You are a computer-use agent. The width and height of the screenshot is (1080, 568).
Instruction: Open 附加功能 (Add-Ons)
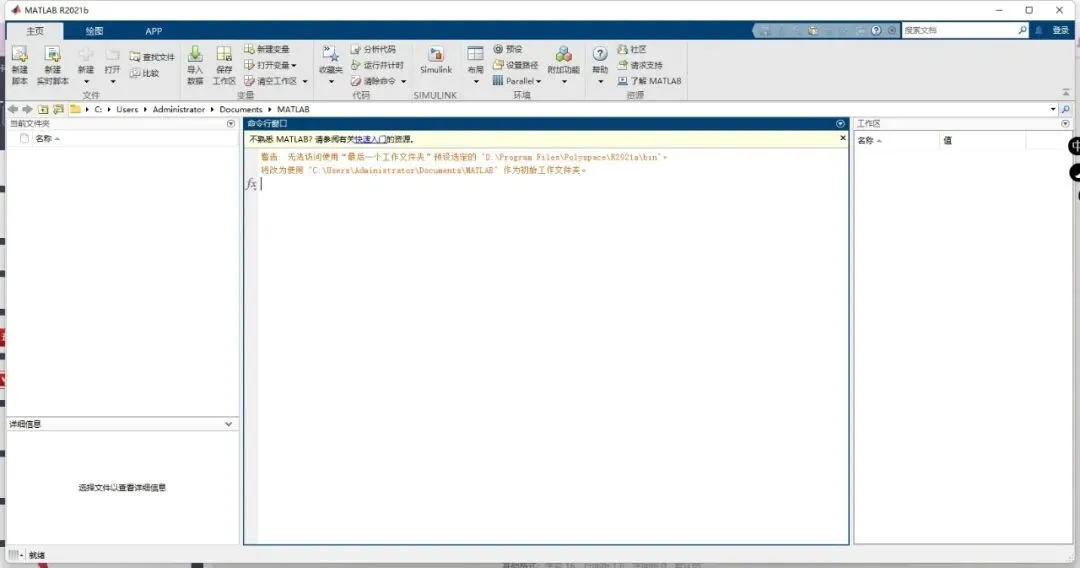pos(563,65)
